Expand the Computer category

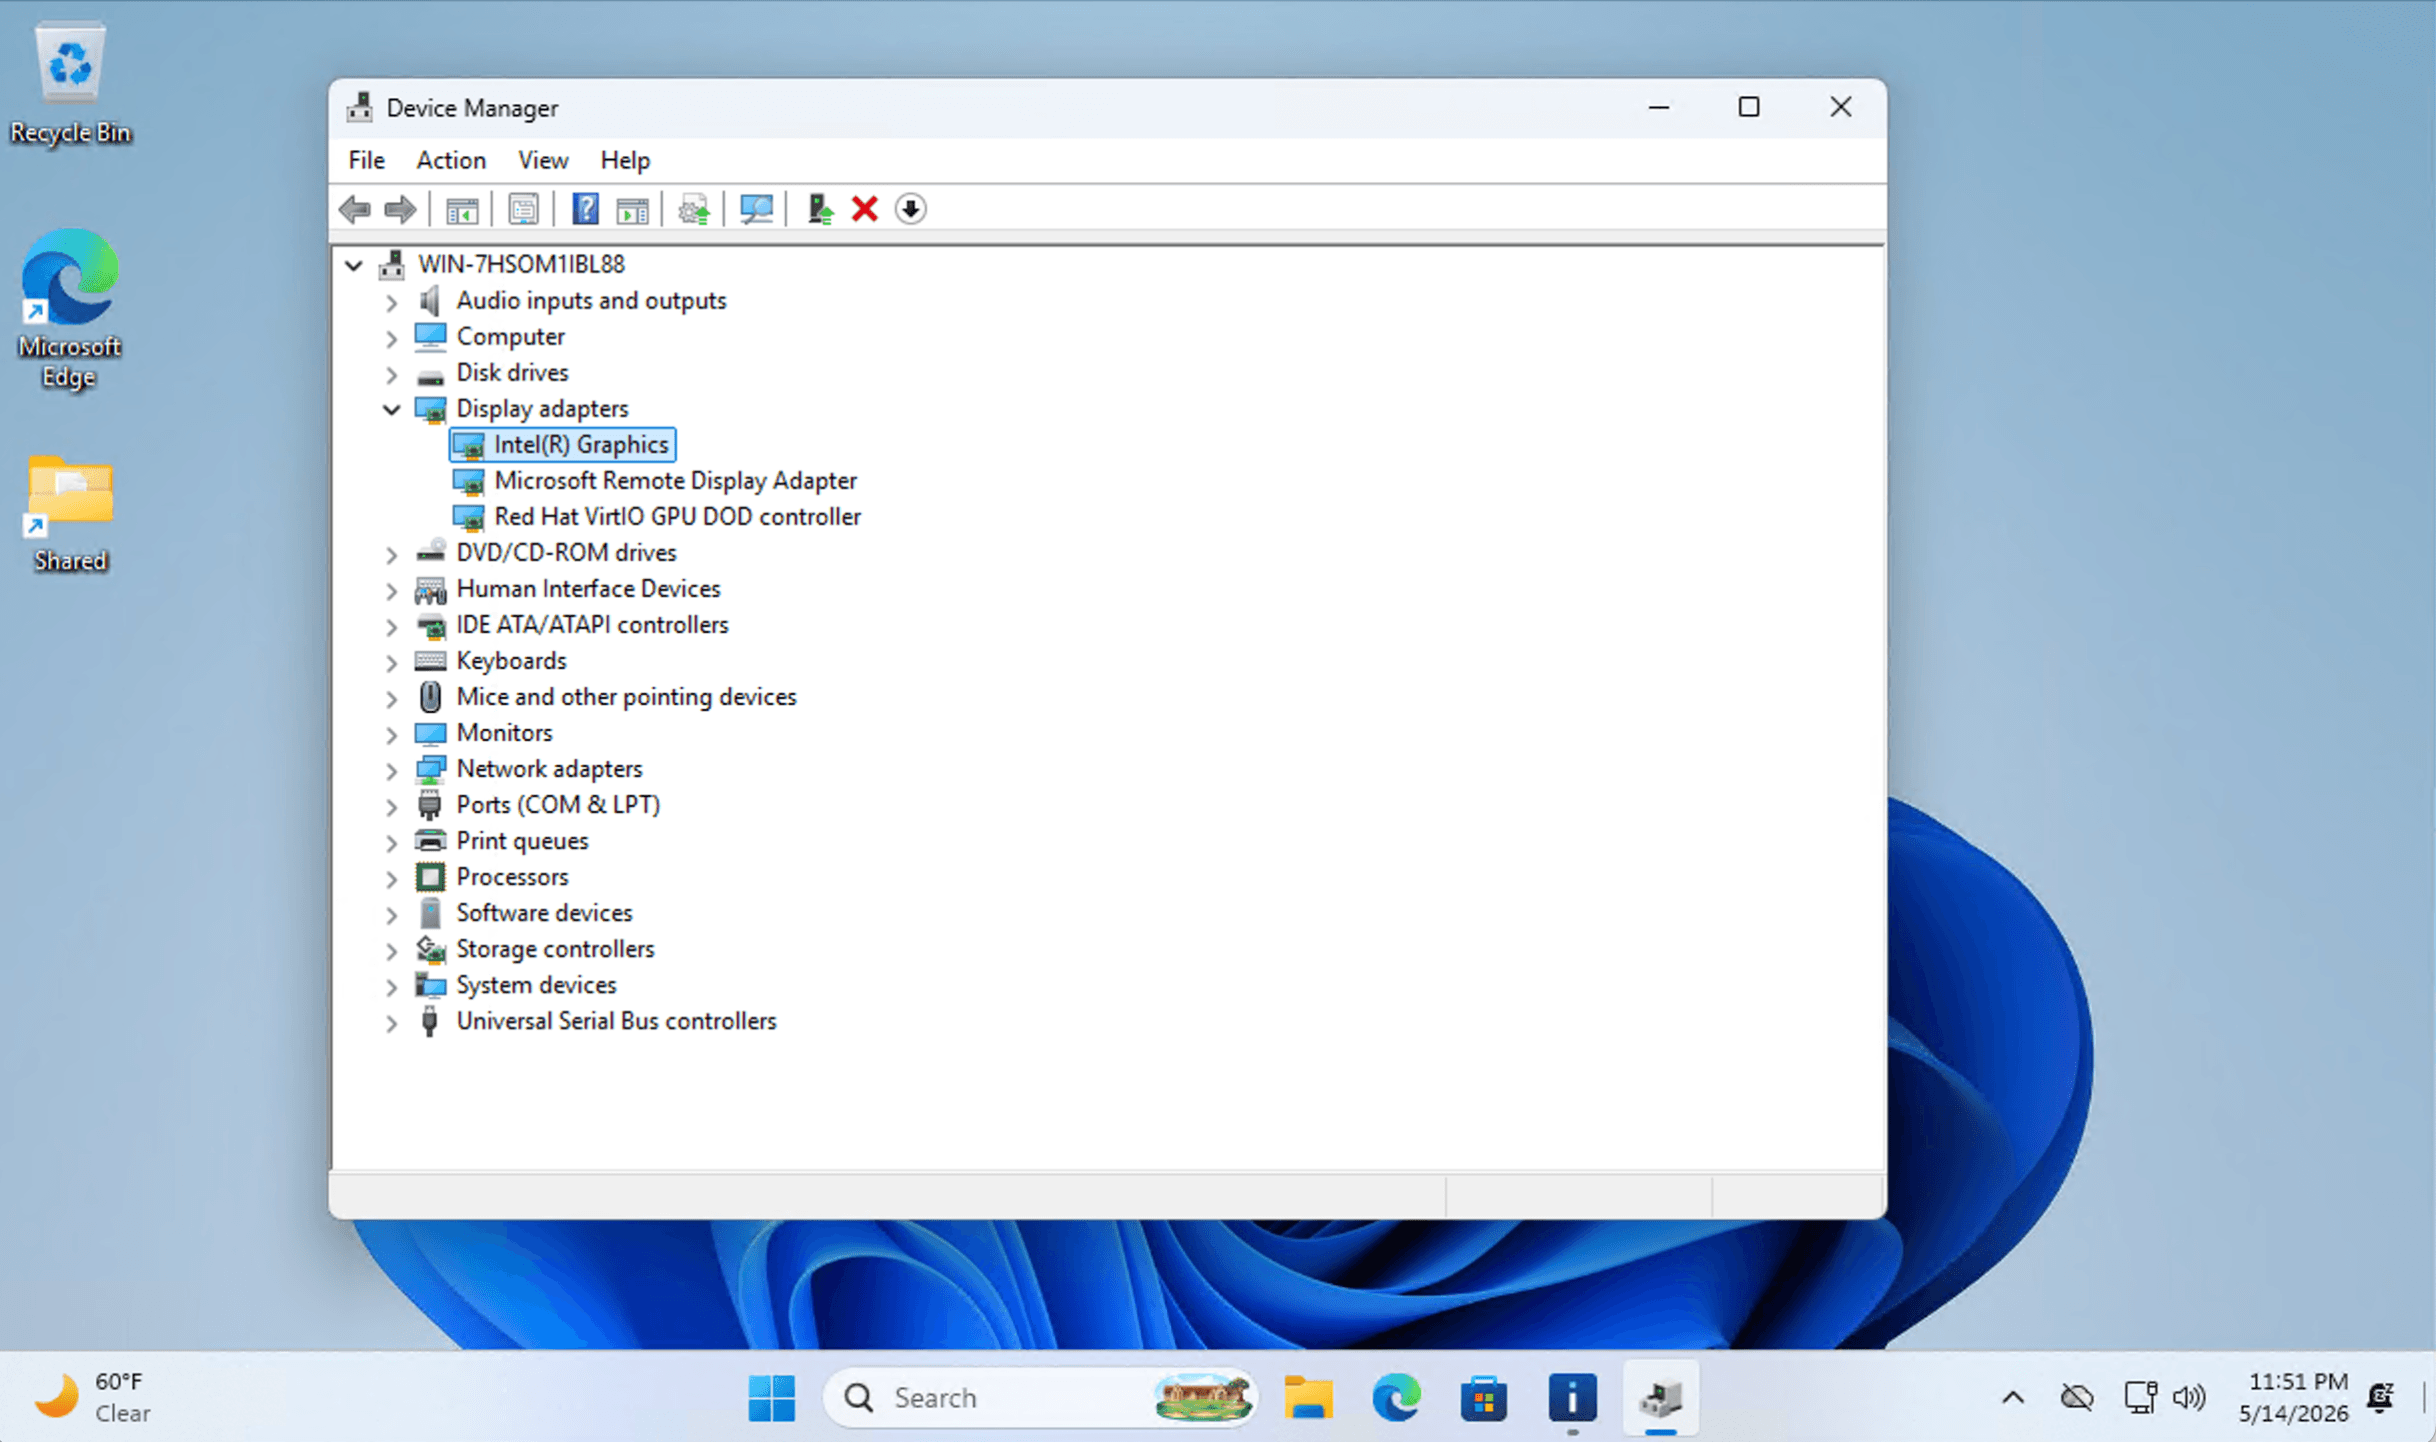click(x=392, y=338)
